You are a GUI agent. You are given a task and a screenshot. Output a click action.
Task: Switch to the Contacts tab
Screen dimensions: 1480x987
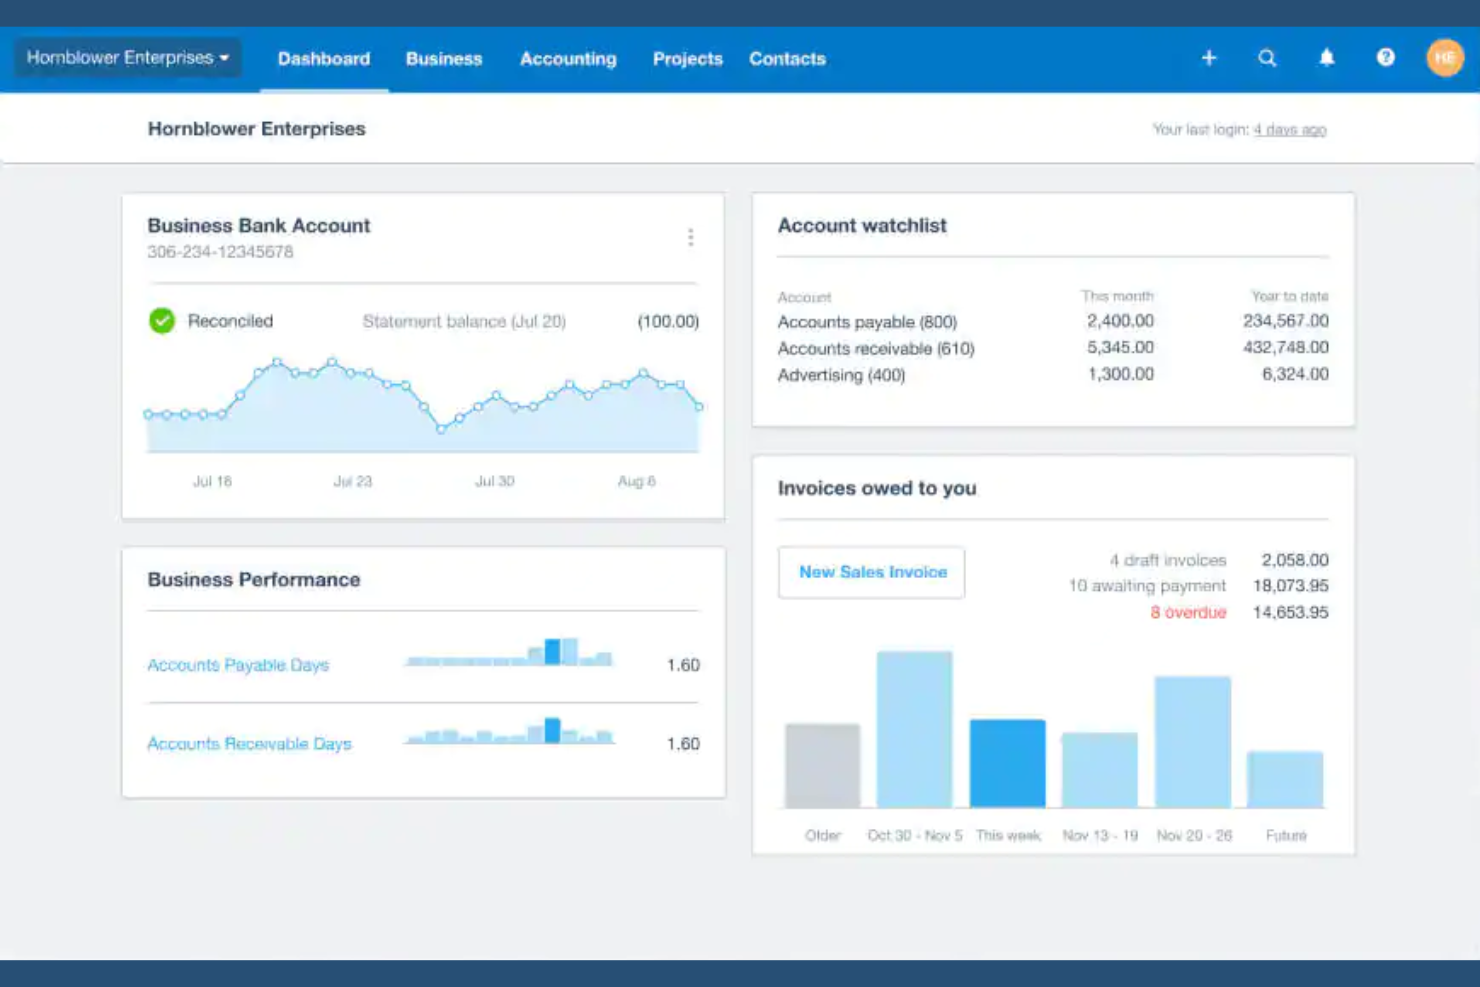pos(787,59)
